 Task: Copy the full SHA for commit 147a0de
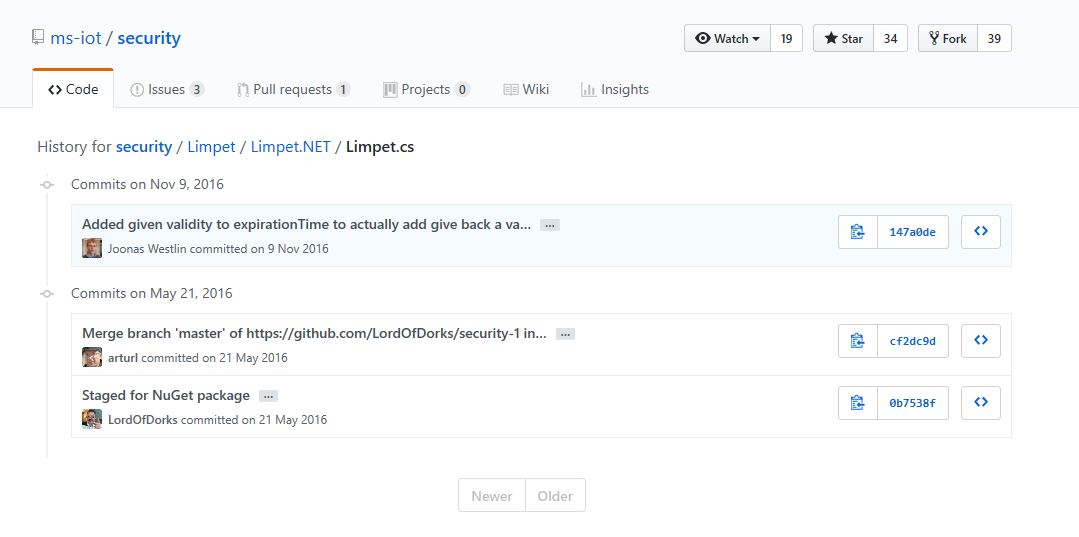pyautogui.click(x=857, y=232)
